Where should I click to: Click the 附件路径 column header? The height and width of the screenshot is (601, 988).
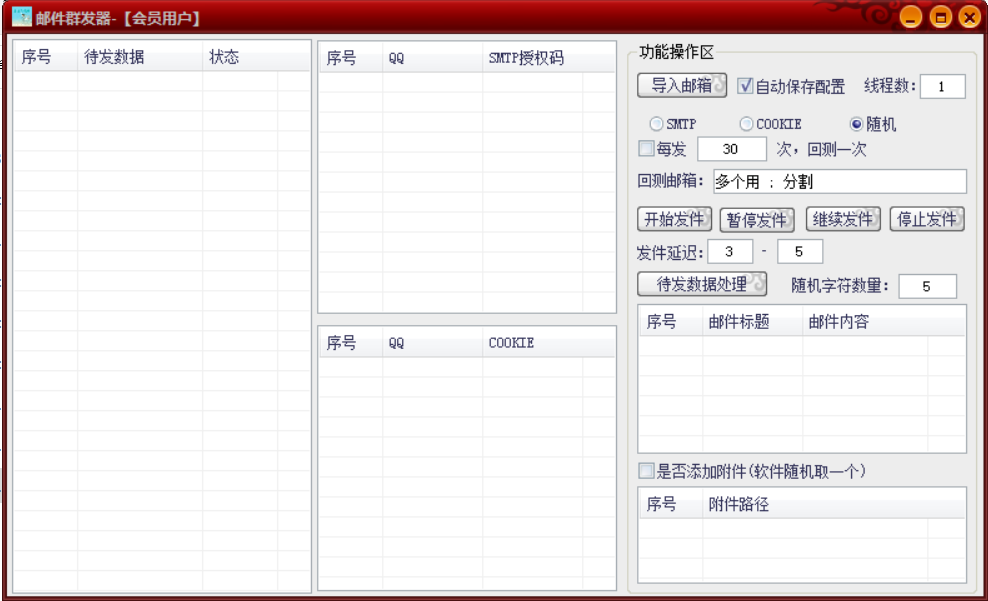[738, 504]
